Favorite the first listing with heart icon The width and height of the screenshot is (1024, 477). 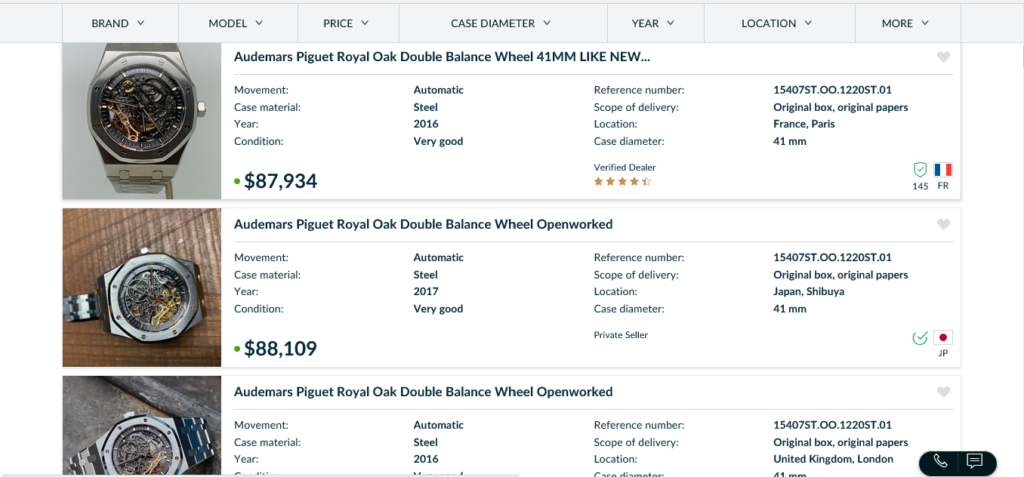[x=943, y=58]
